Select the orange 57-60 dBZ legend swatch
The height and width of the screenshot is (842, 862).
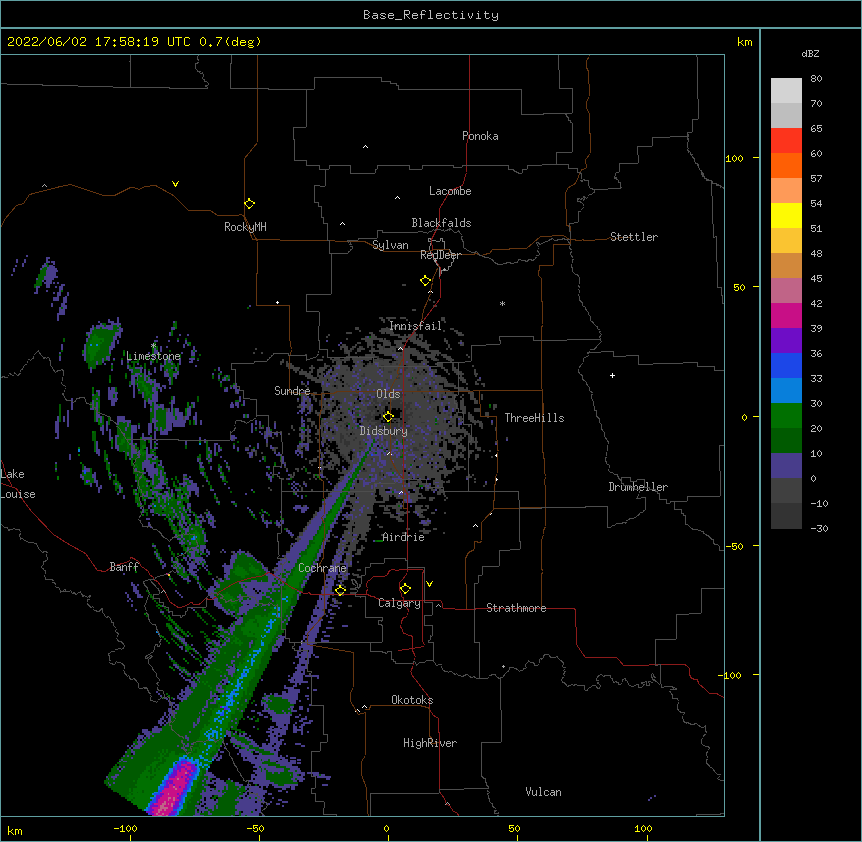786,165
